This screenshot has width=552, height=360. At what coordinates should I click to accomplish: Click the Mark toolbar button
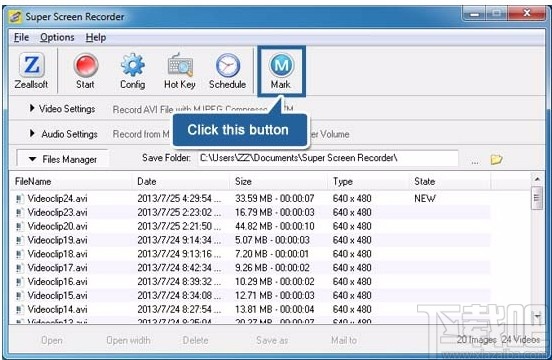(281, 71)
